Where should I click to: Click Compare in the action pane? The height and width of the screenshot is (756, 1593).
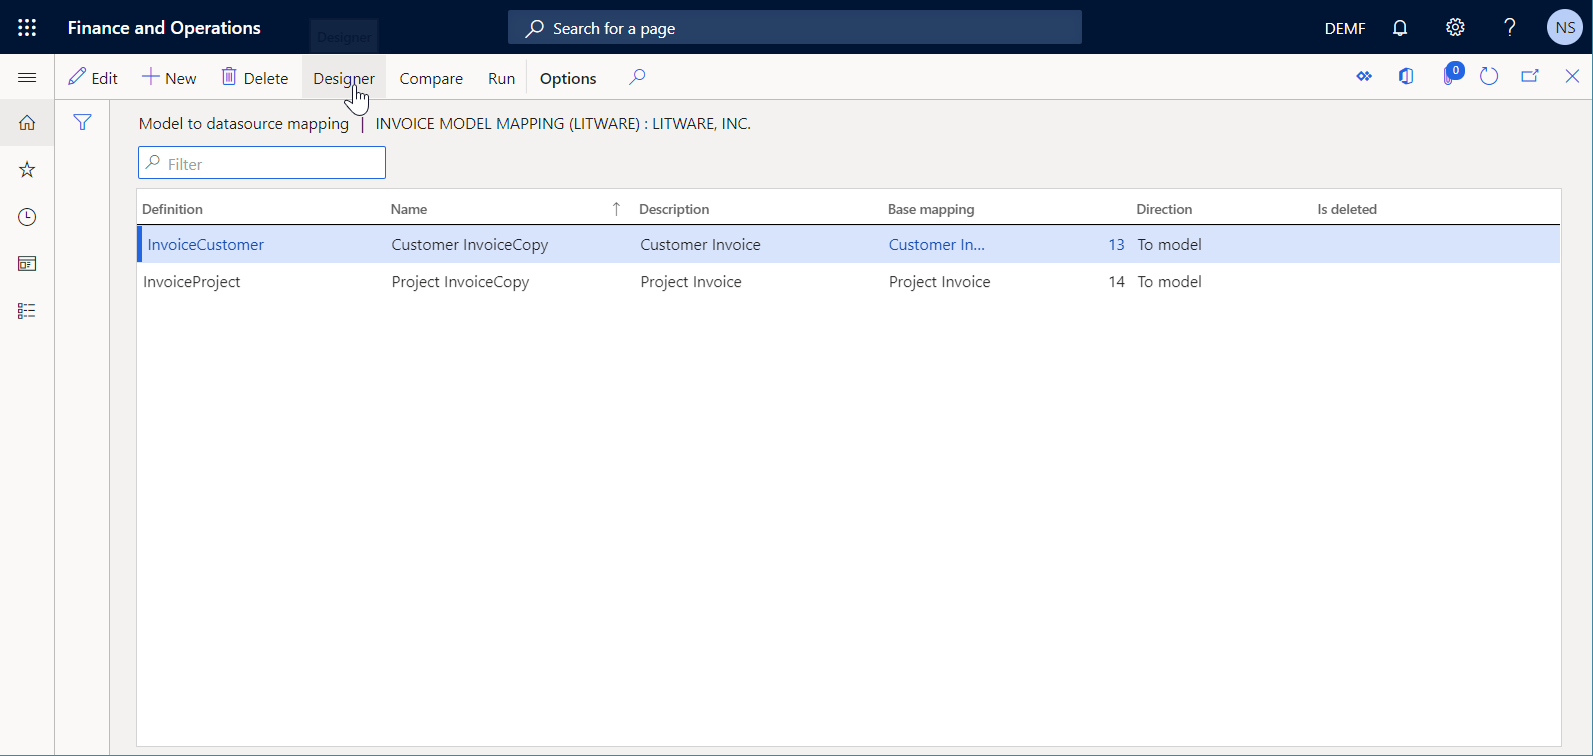coord(431,78)
